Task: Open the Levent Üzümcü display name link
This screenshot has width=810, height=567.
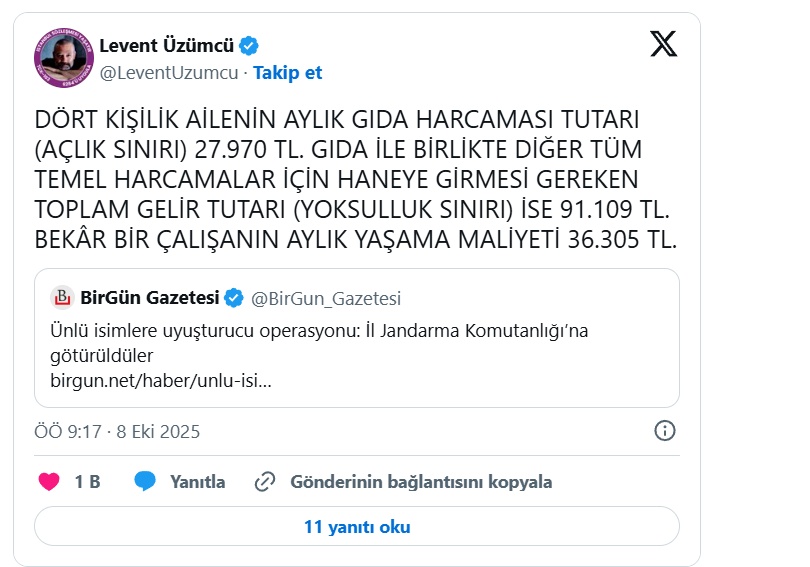Action: tap(166, 46)
